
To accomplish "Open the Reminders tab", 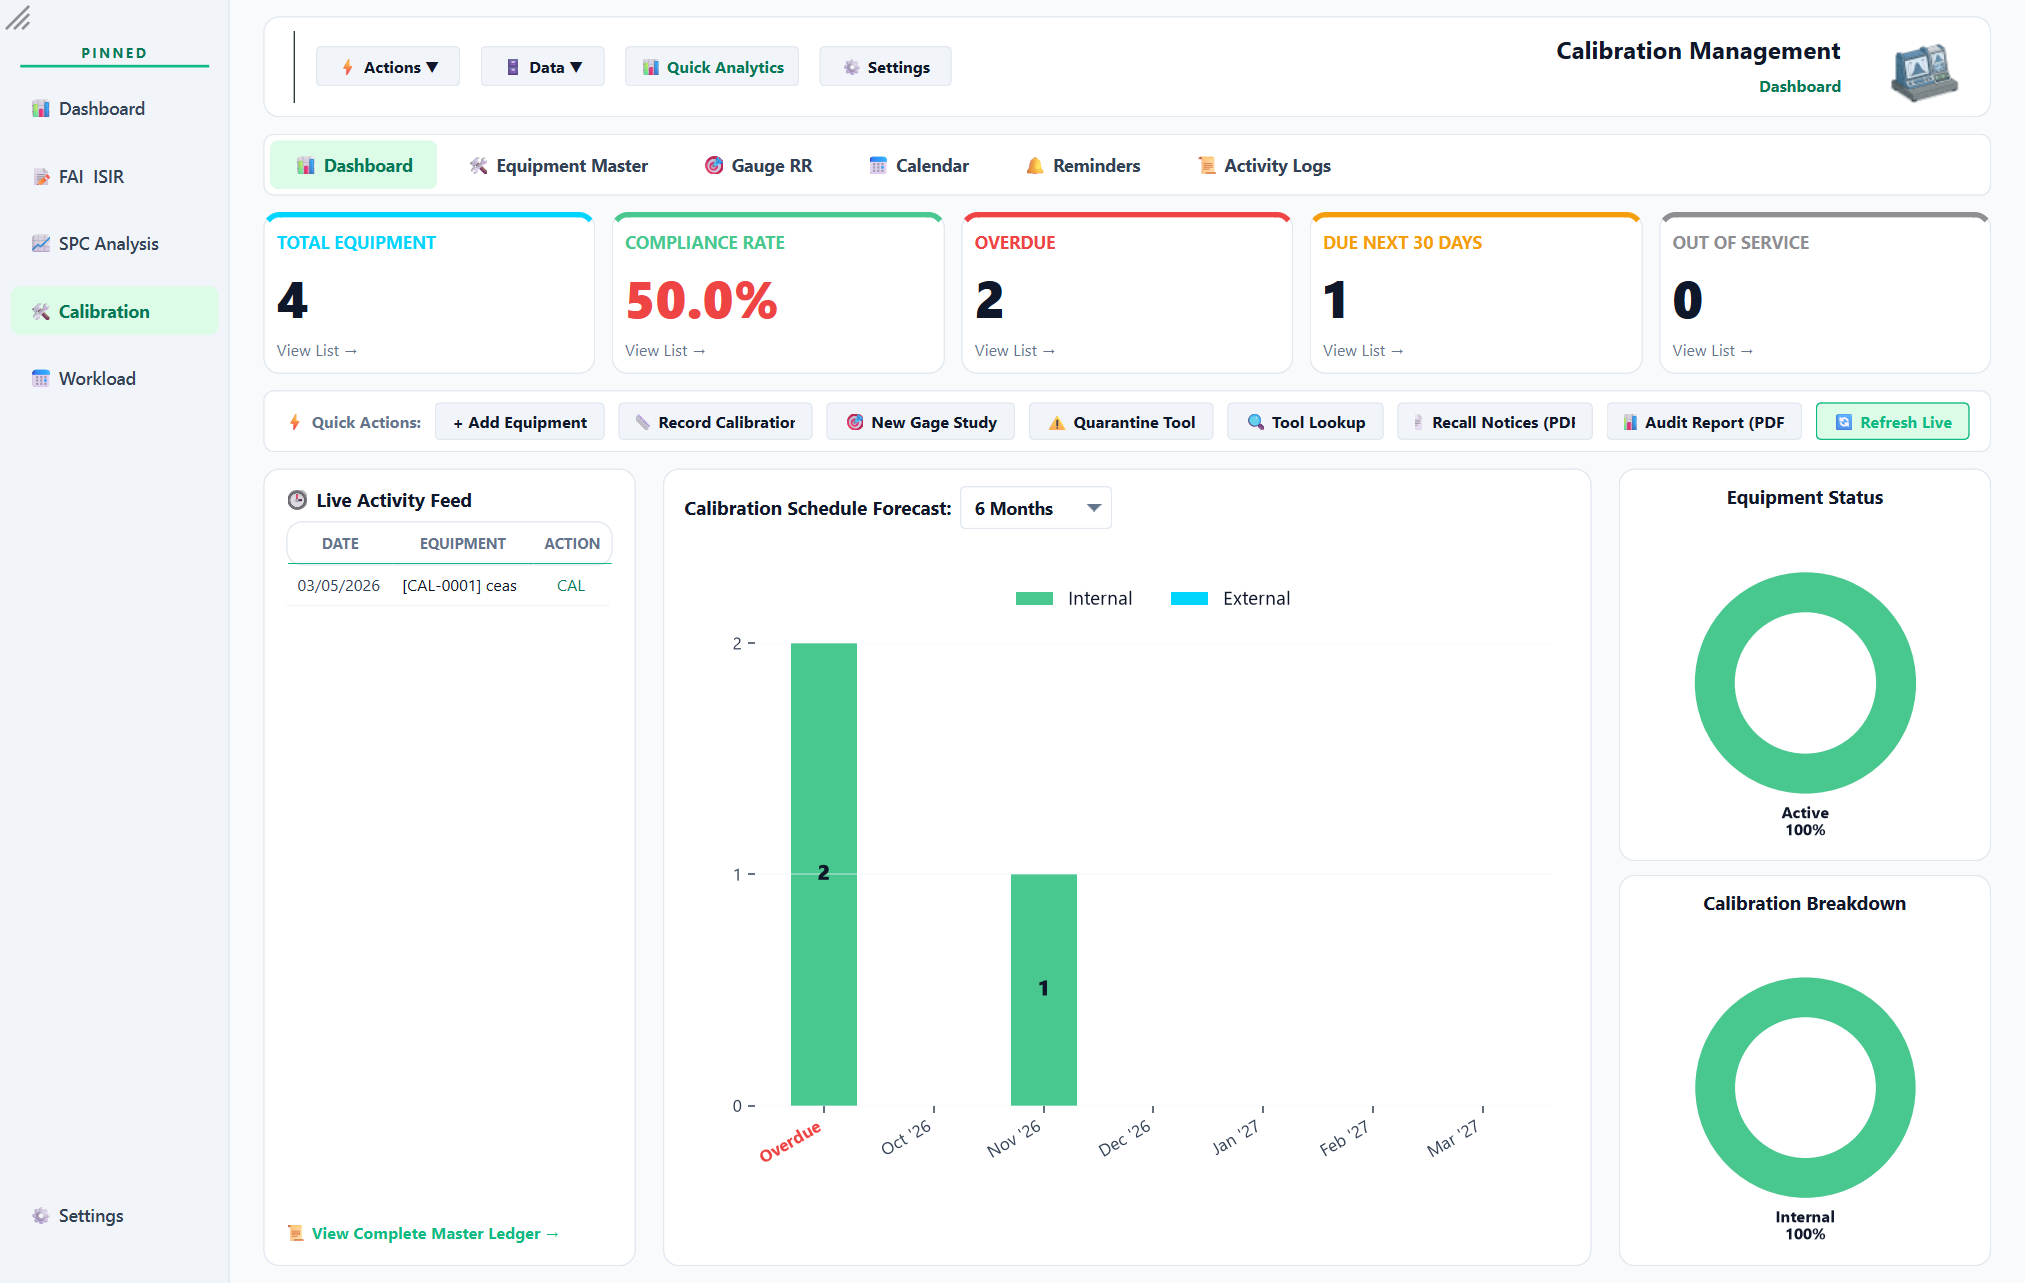I will click(x=1083, y=166).
